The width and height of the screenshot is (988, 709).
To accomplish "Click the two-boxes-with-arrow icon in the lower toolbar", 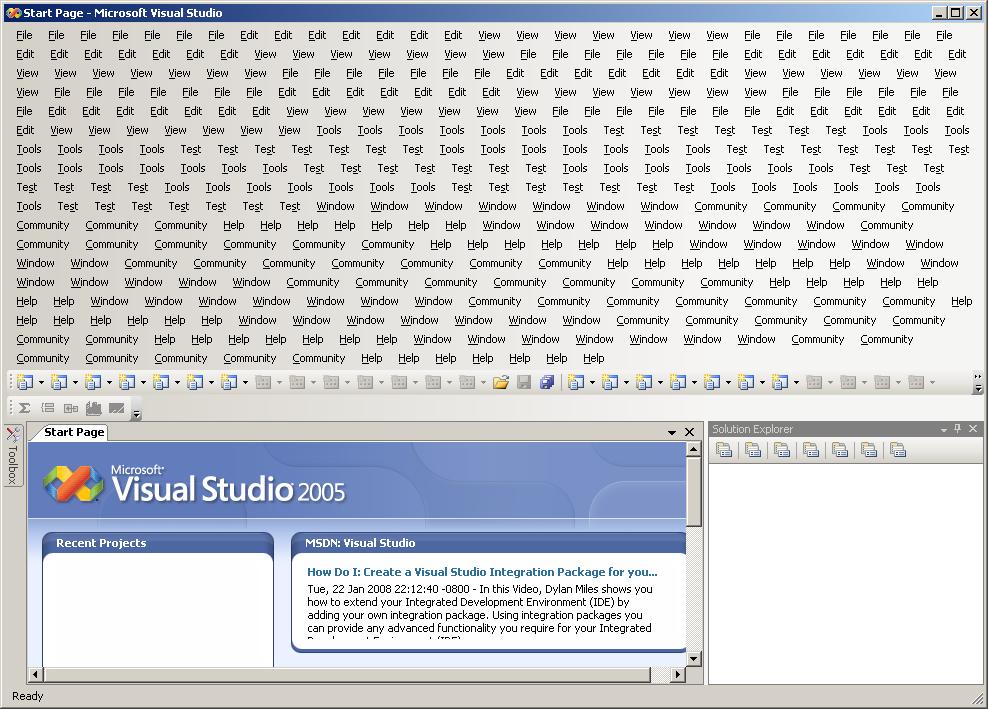I will tap(71, 408).
